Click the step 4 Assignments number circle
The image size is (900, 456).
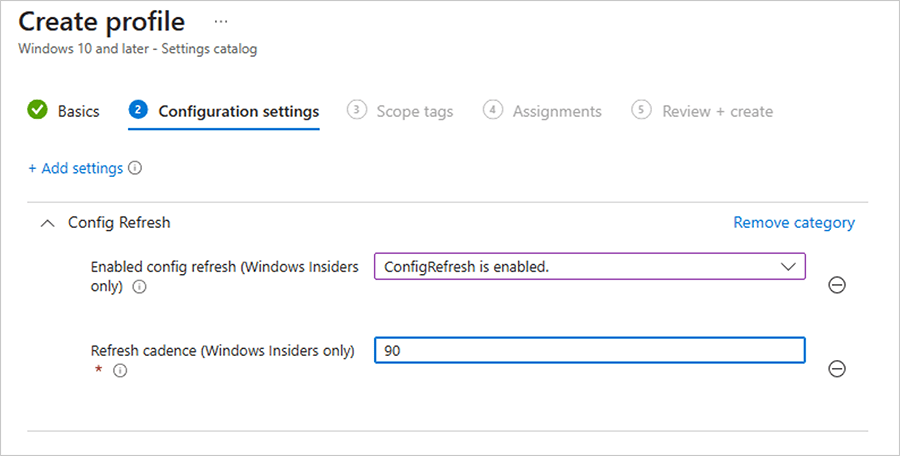pos(492,110)
